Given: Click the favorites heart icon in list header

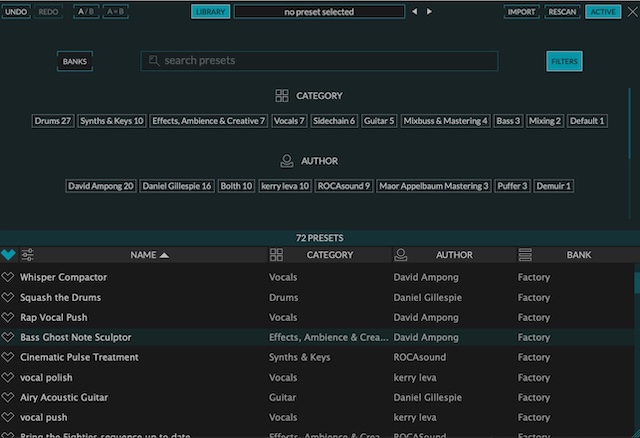Looking at the screenshot, I should [x=8, y=255].
